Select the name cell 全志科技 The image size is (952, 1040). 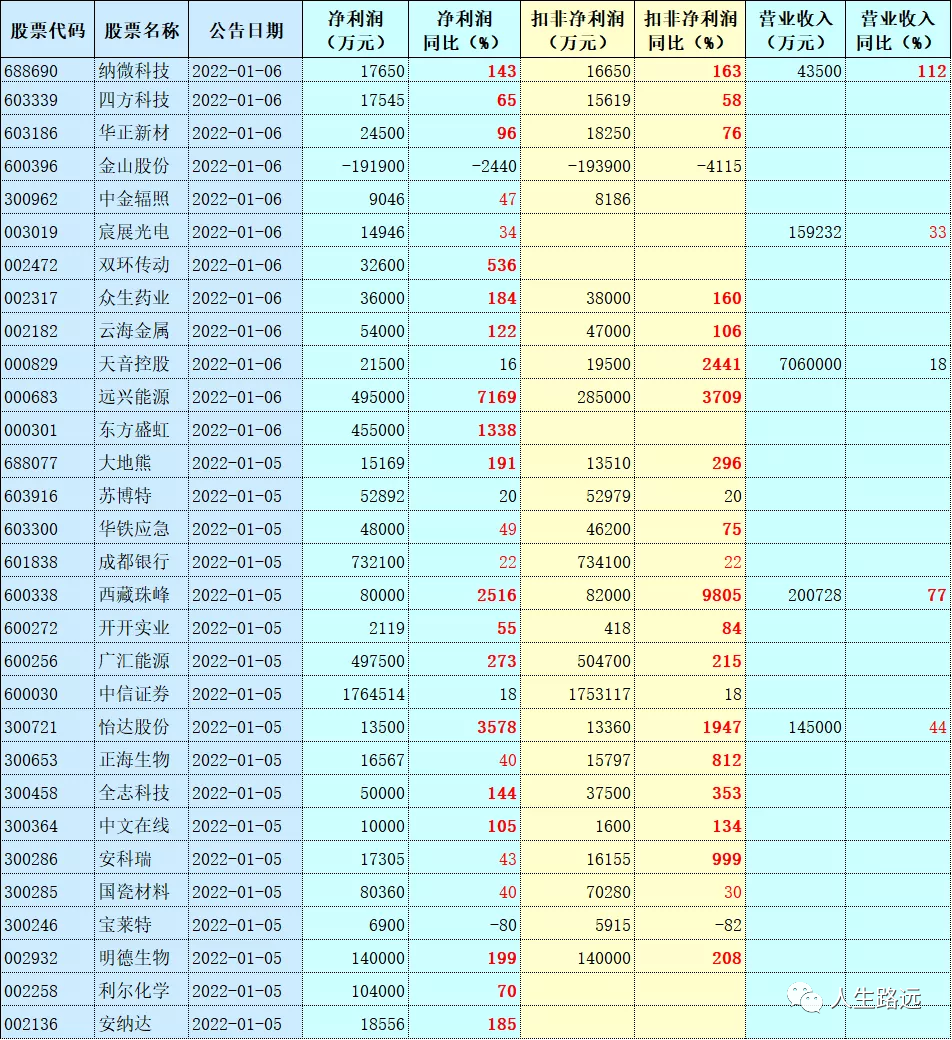pyautogui.click(x=141, y=793)
